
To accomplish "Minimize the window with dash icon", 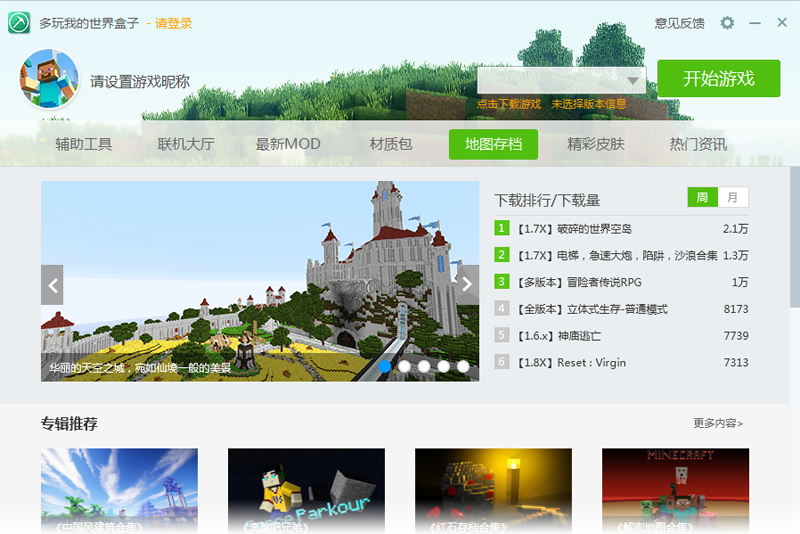I will pos(755,23).
